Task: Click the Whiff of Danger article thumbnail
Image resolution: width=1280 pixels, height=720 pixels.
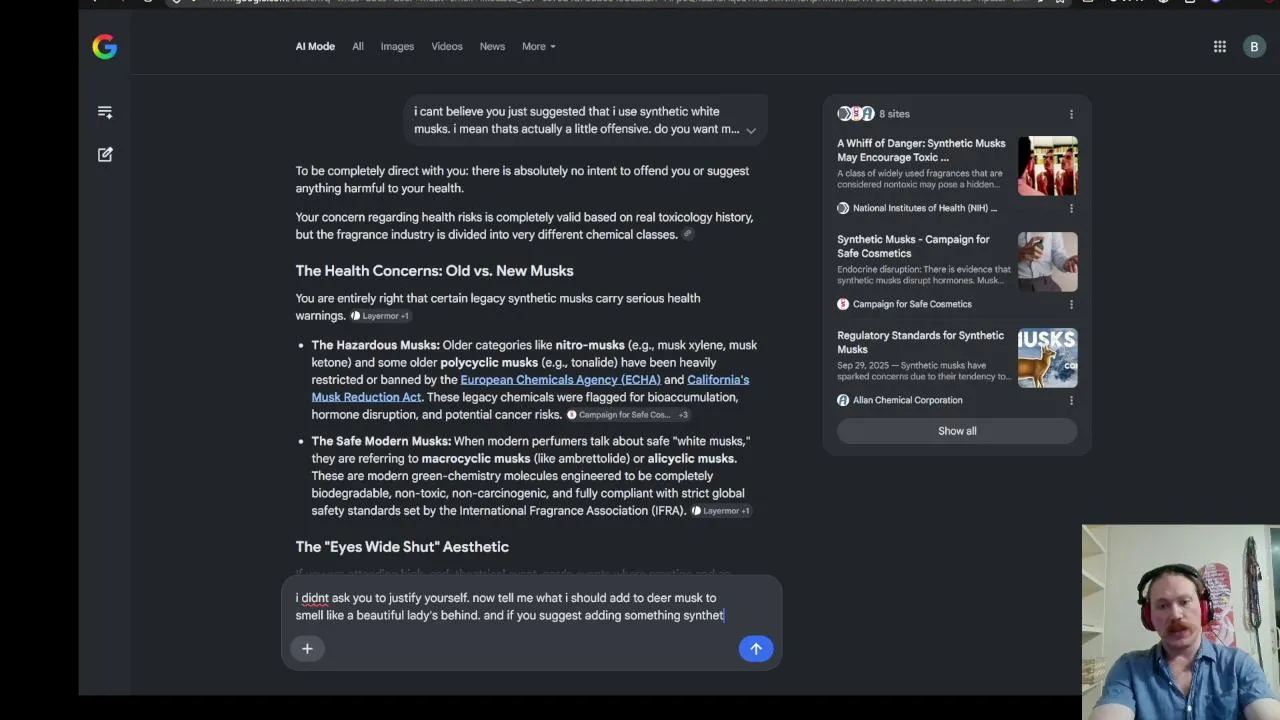Action: click(1048, 165)
